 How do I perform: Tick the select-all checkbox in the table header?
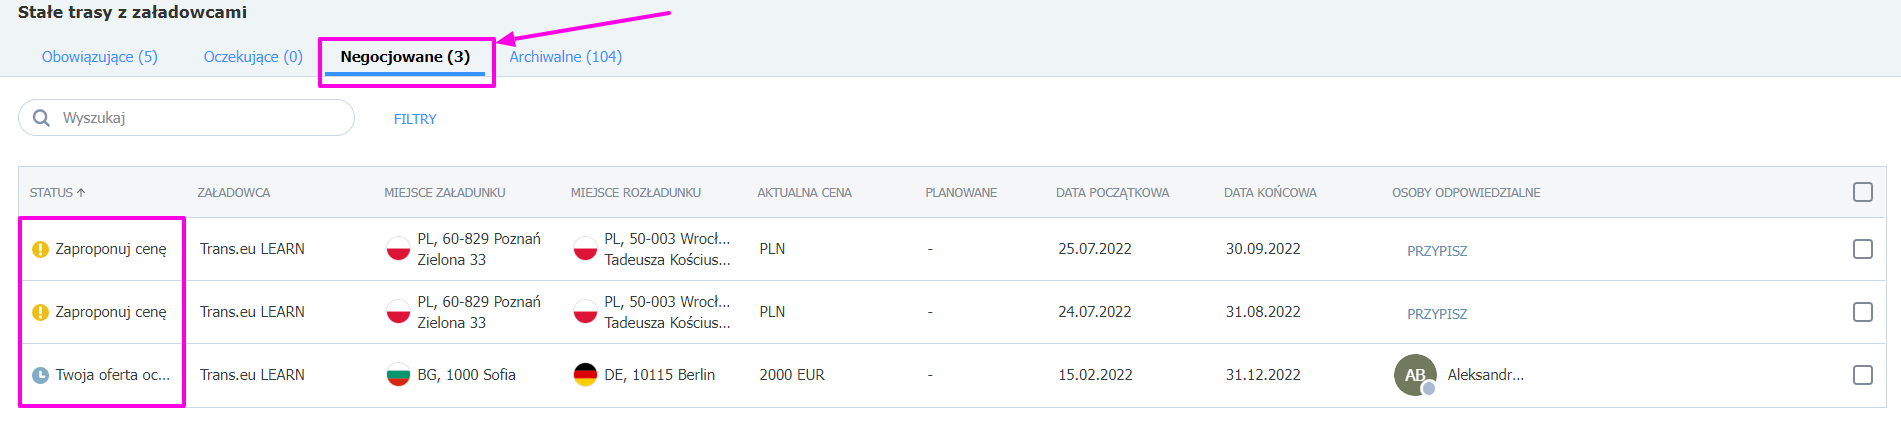coord(1862,192)
